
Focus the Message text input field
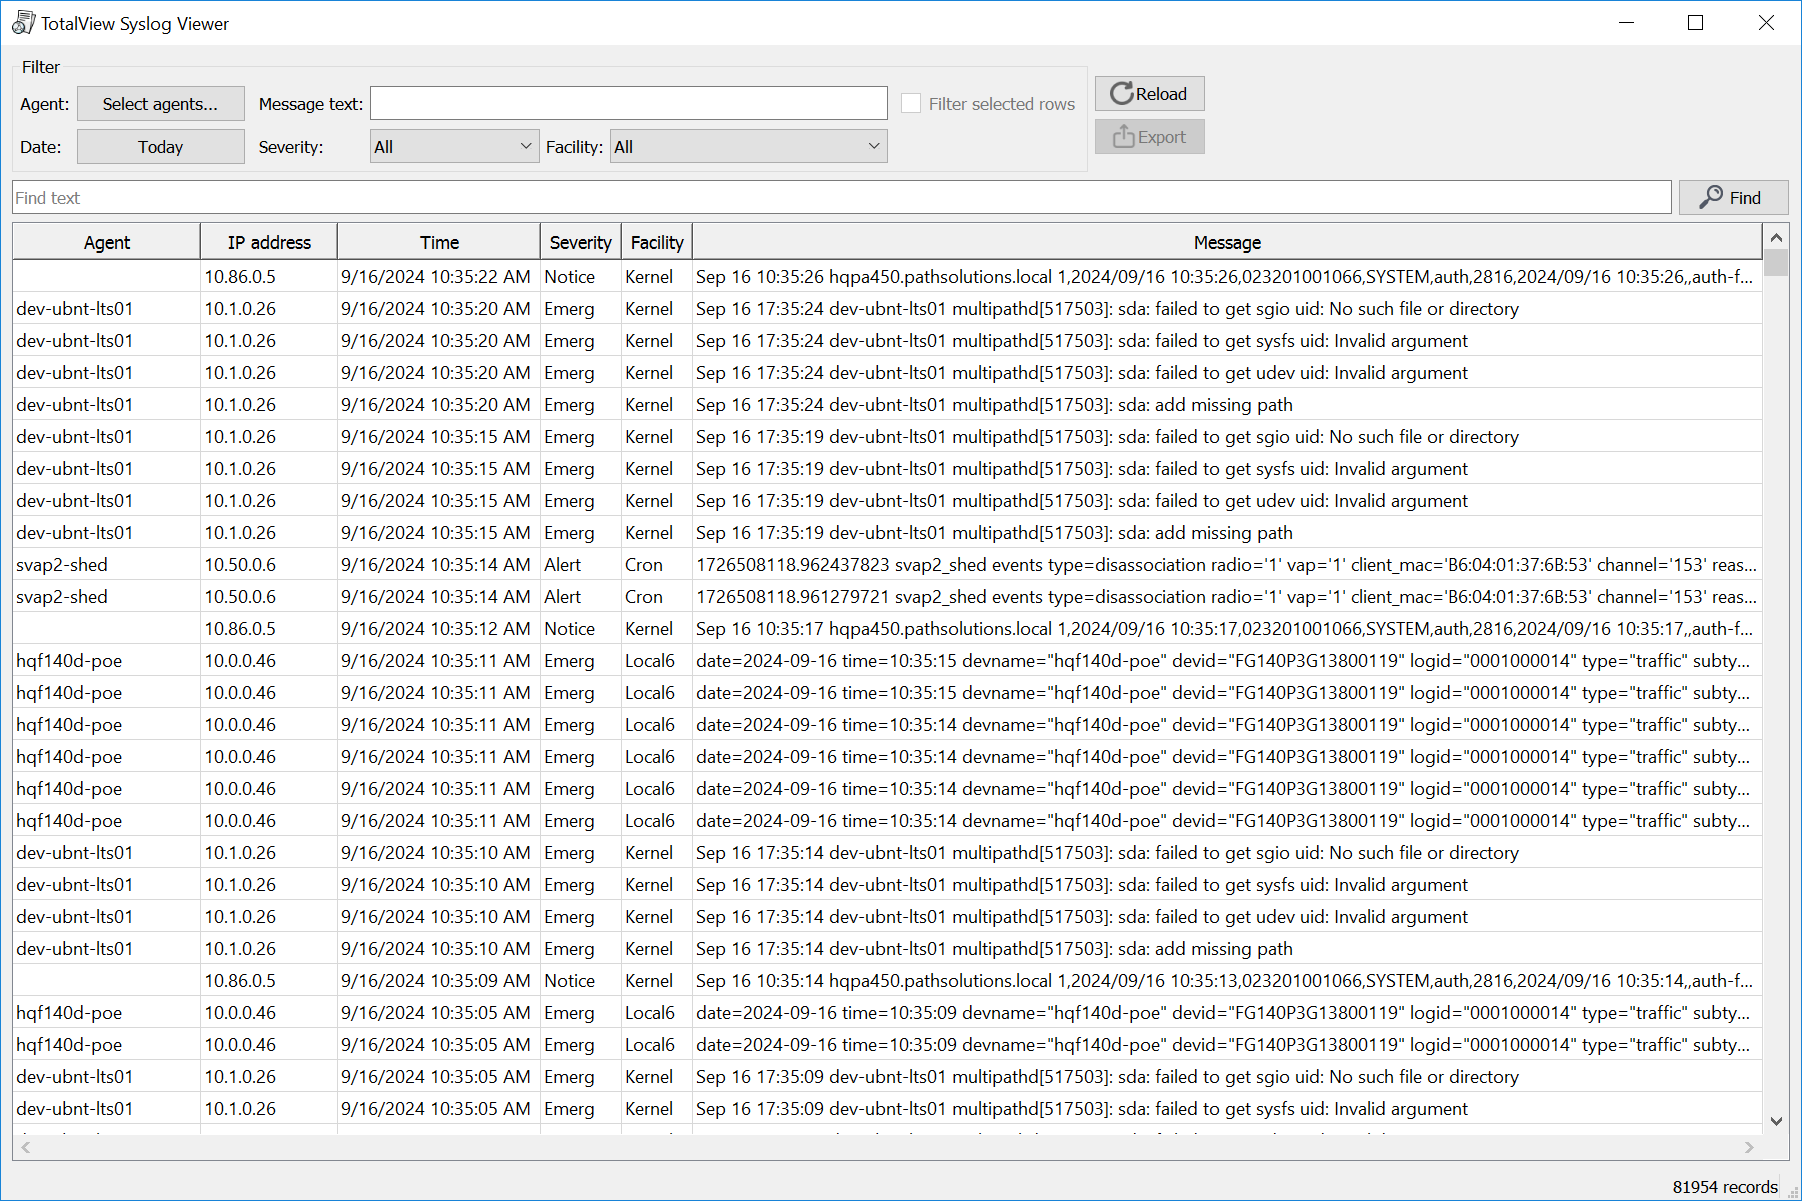pos(628,104)
